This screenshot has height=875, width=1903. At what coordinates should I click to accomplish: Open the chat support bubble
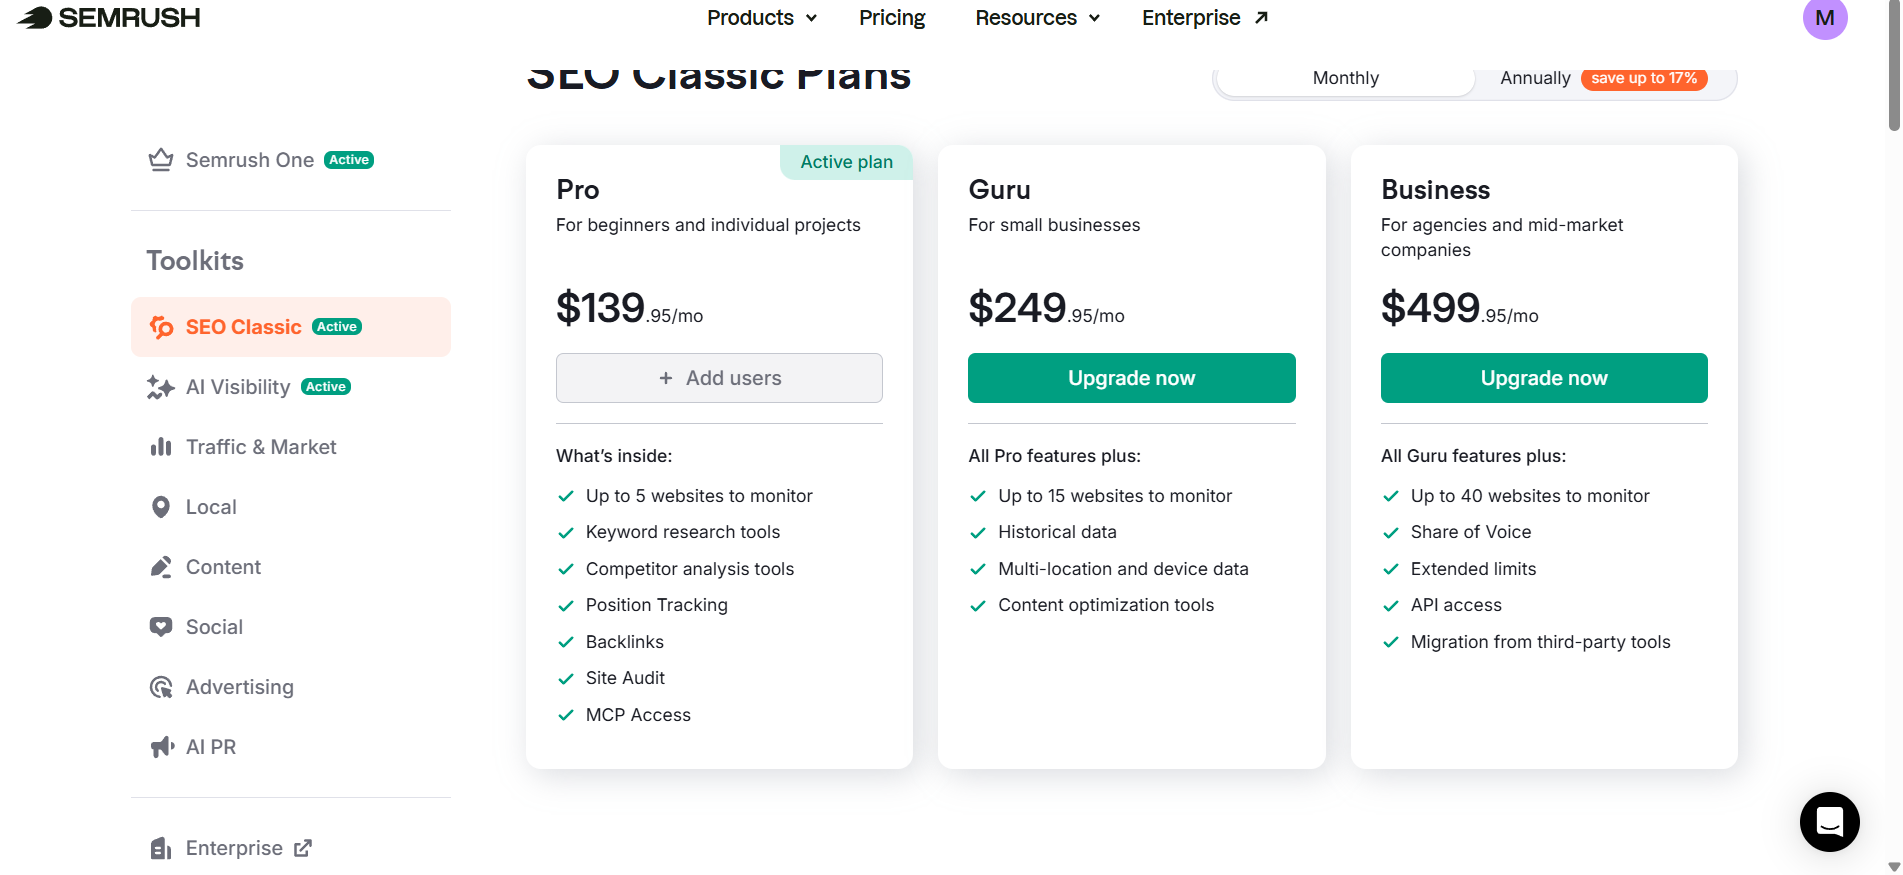point(1828,821)
